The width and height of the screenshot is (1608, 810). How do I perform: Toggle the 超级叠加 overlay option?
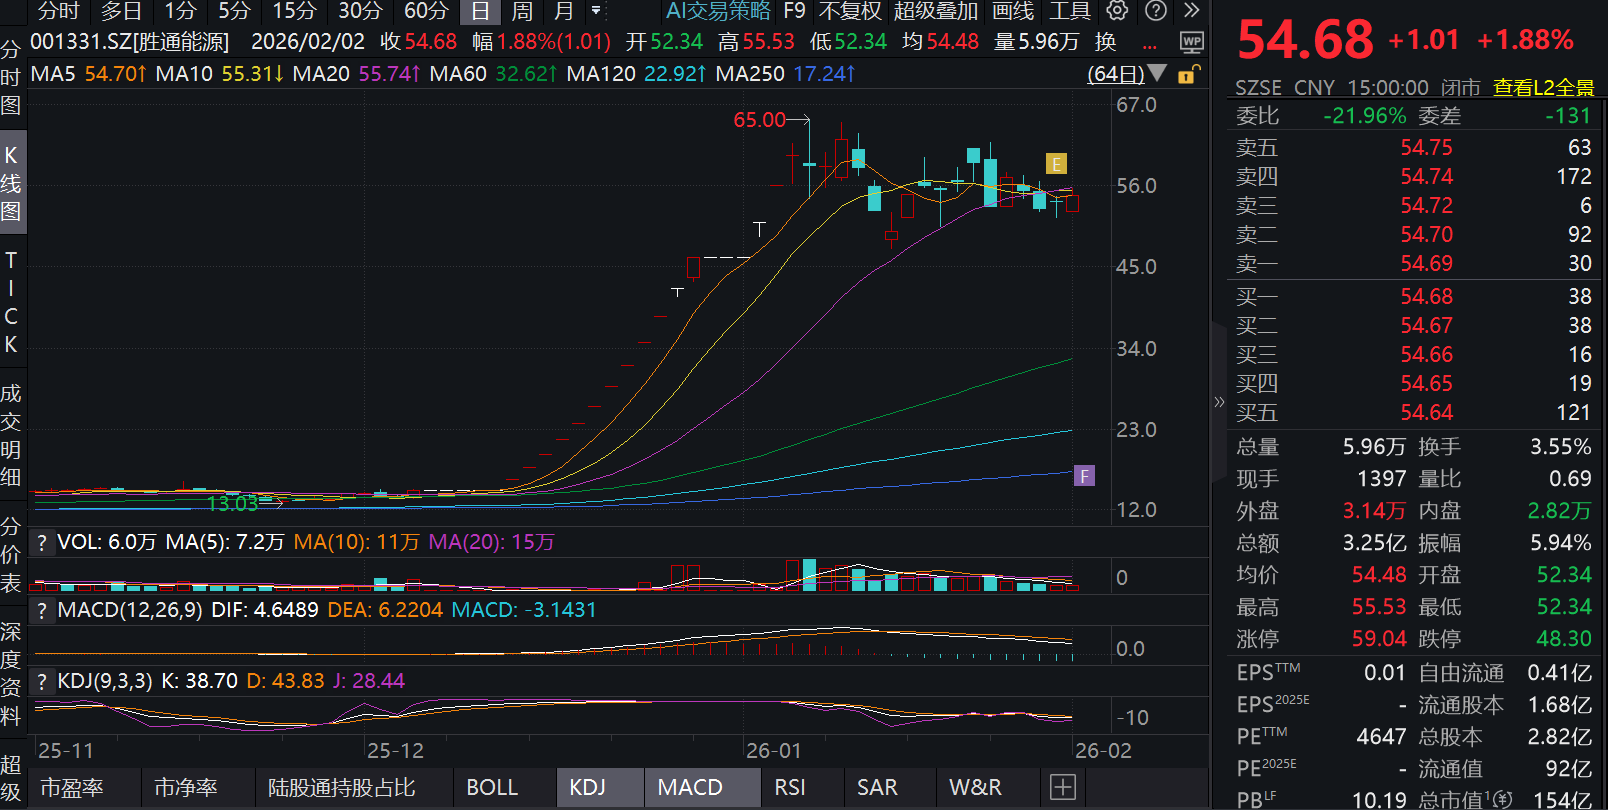(935, 11)
